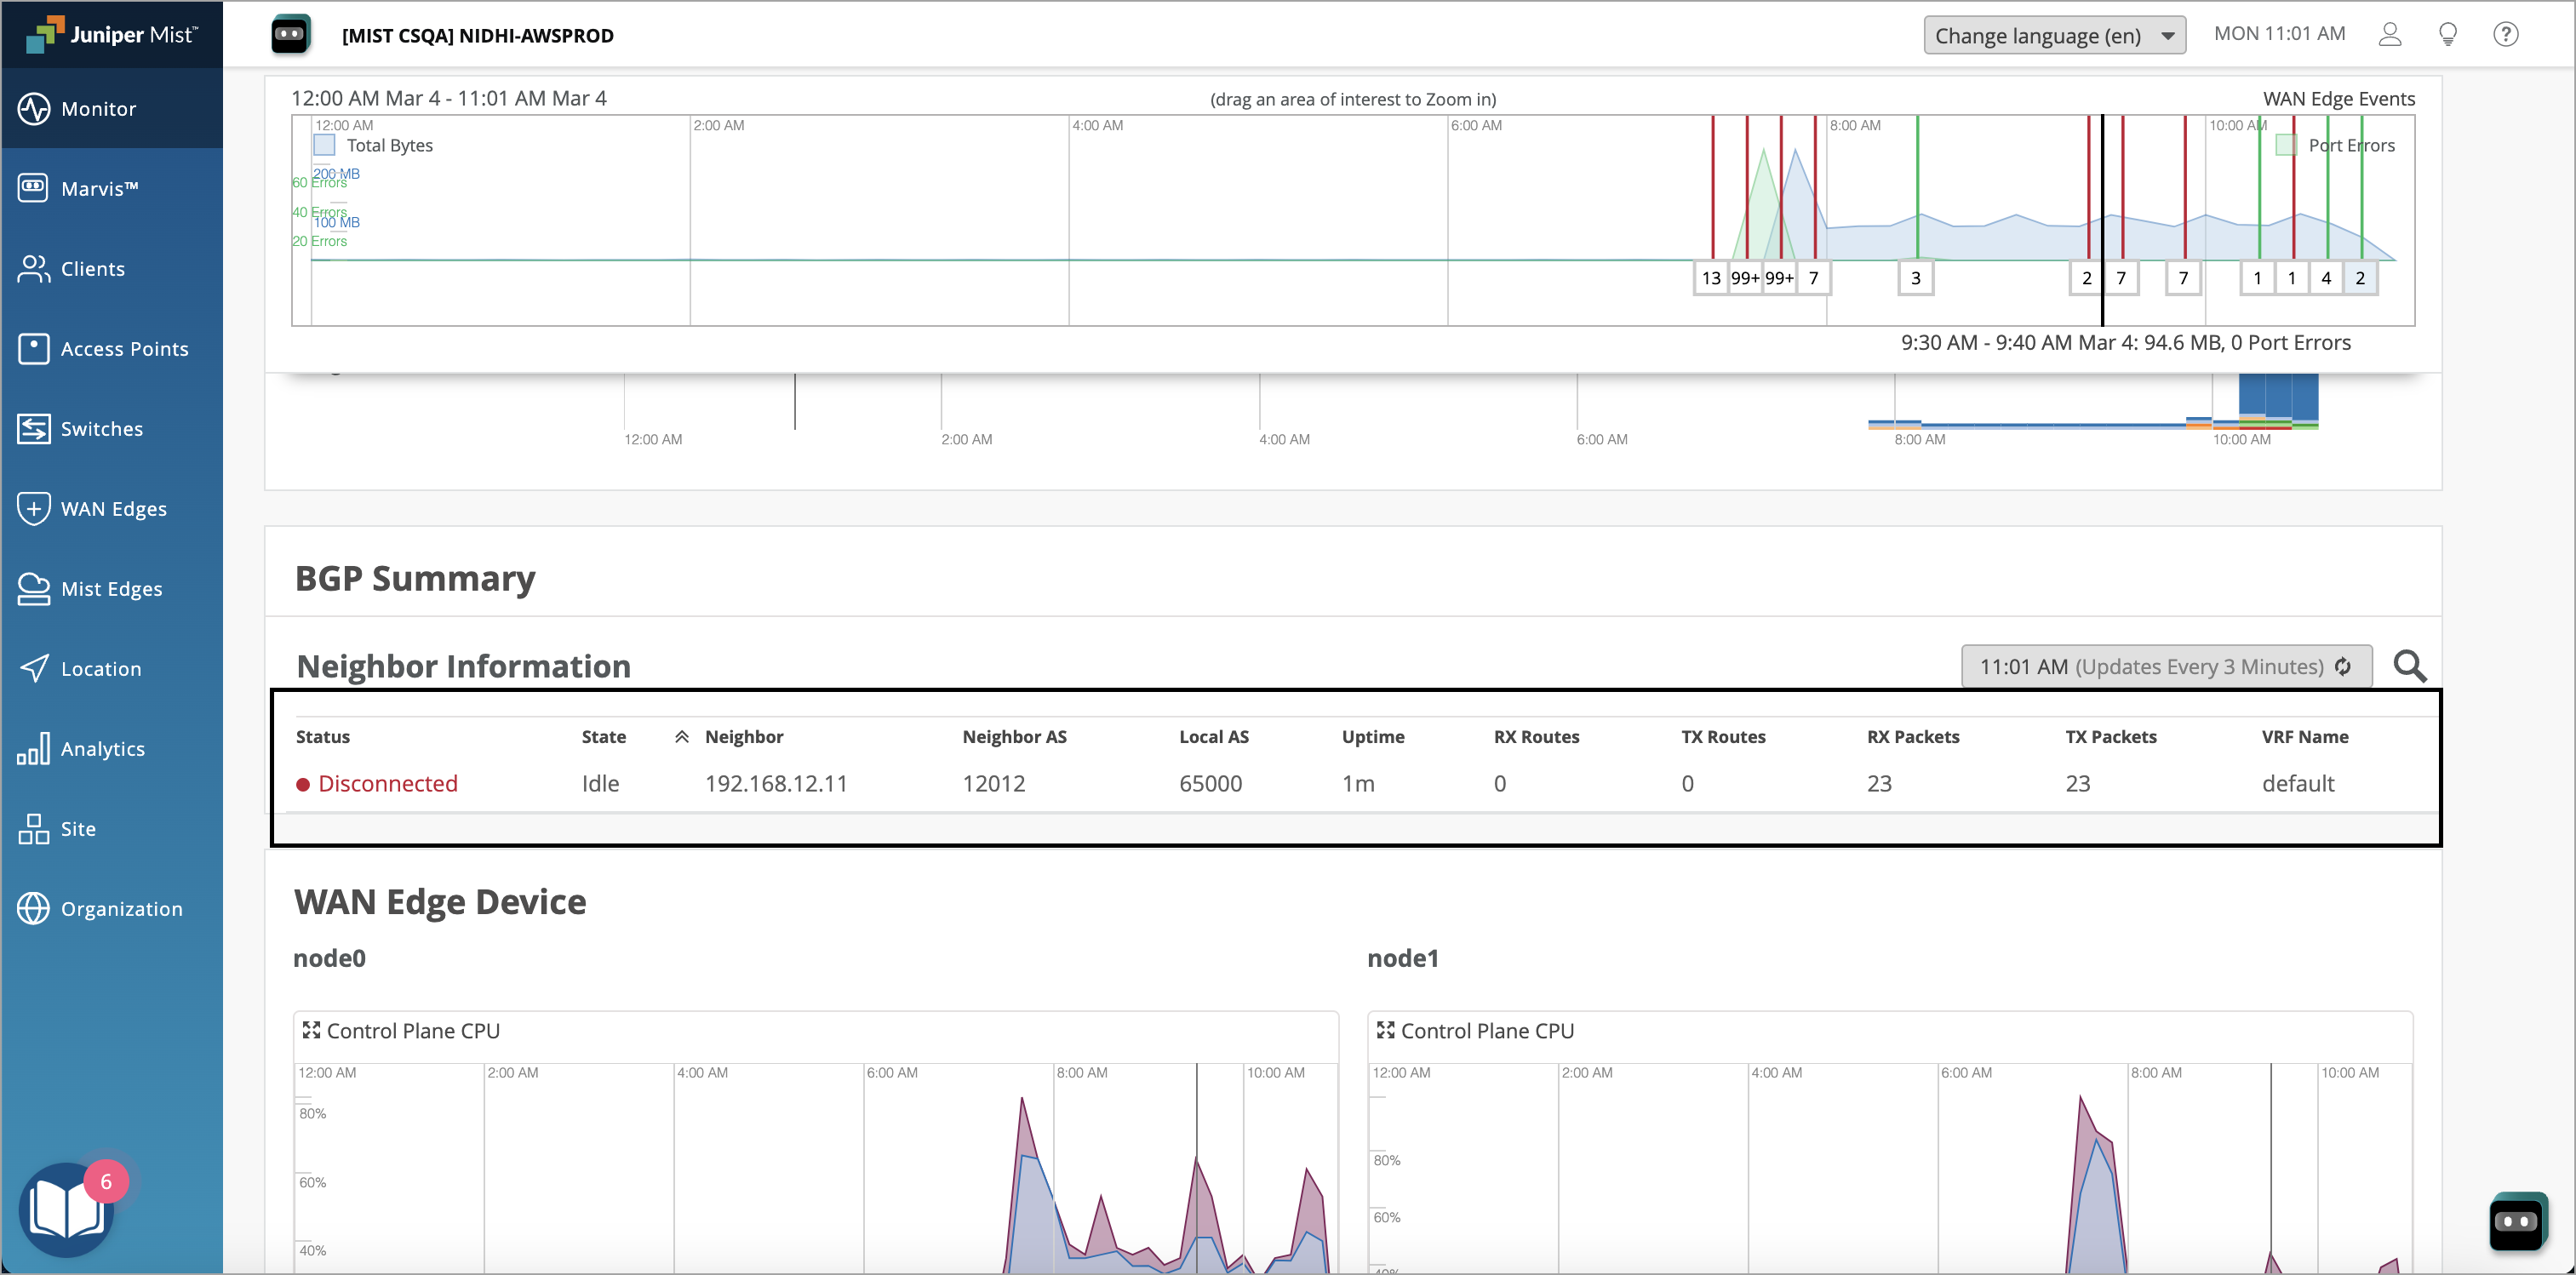The width and height of the screenshot is (2576, 1275).
Task: Click the user account profile icon
Action: tap(2389, 35)
